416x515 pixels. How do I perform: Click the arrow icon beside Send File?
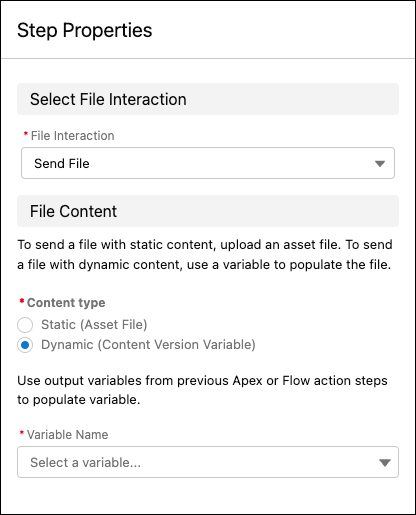click(x=380, y=164)
